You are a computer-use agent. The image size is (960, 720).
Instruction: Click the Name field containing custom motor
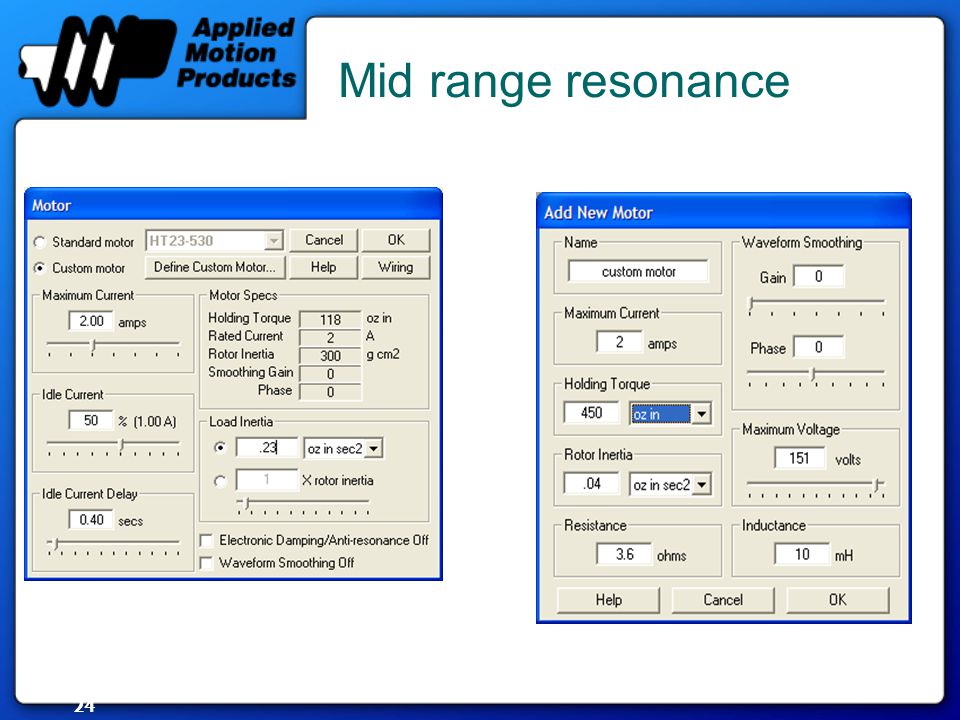click(x=638, y=271)
